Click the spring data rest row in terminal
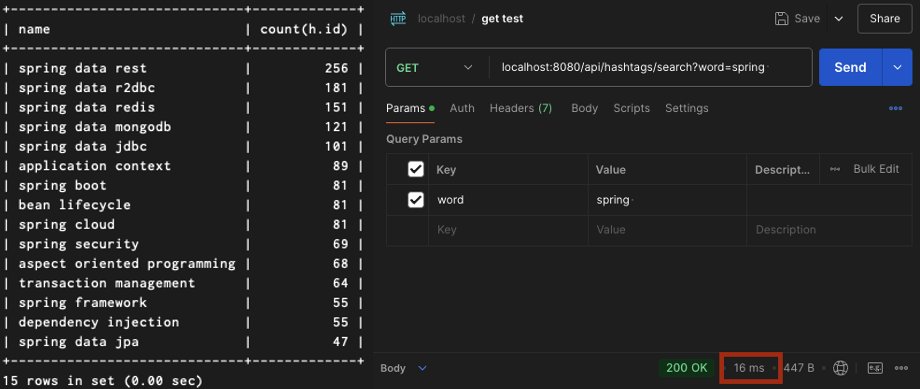920x389 pixels. coord(183,68)
